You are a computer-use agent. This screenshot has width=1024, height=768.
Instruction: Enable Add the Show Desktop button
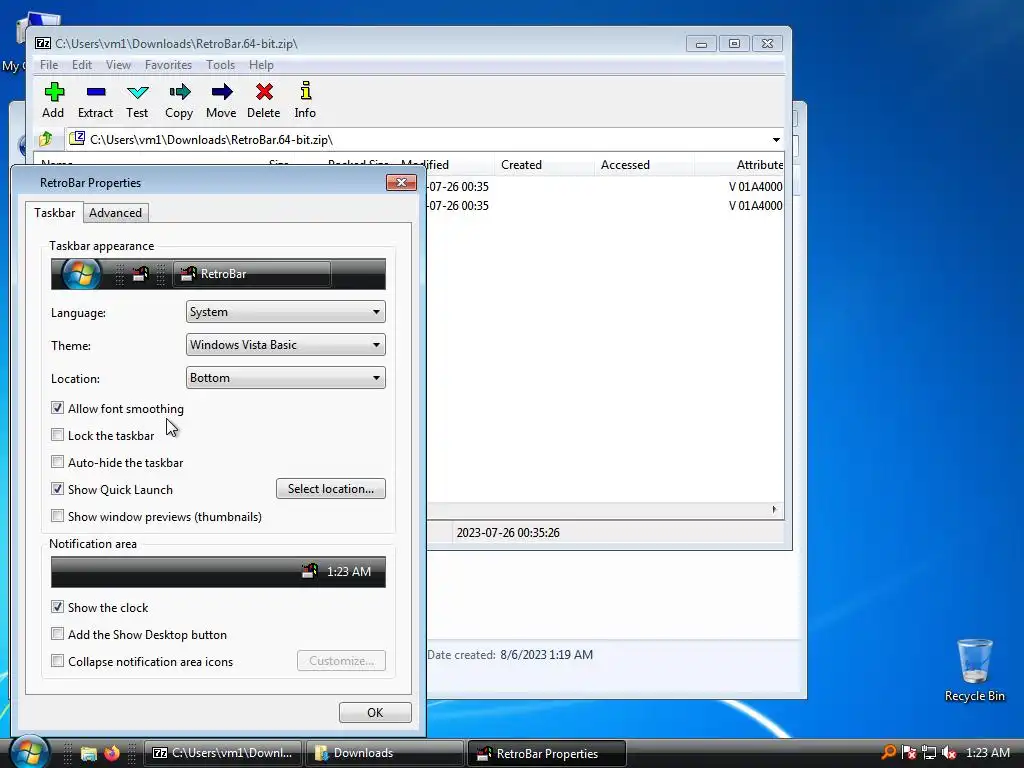(57, 634)
